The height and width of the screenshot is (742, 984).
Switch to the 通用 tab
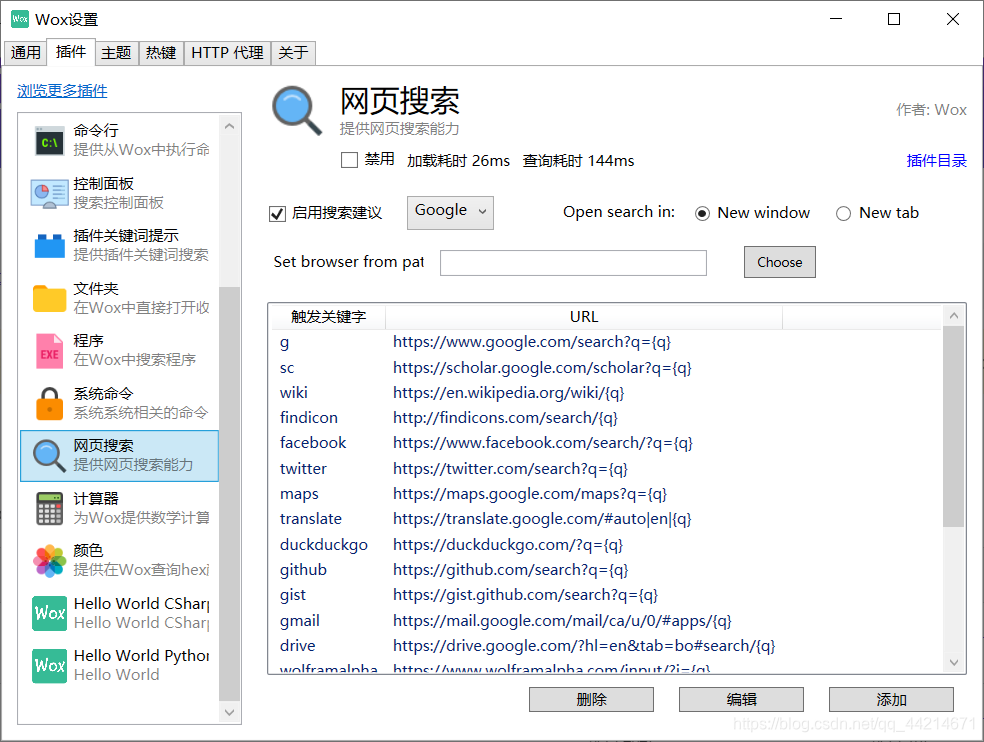click(26, 53)
